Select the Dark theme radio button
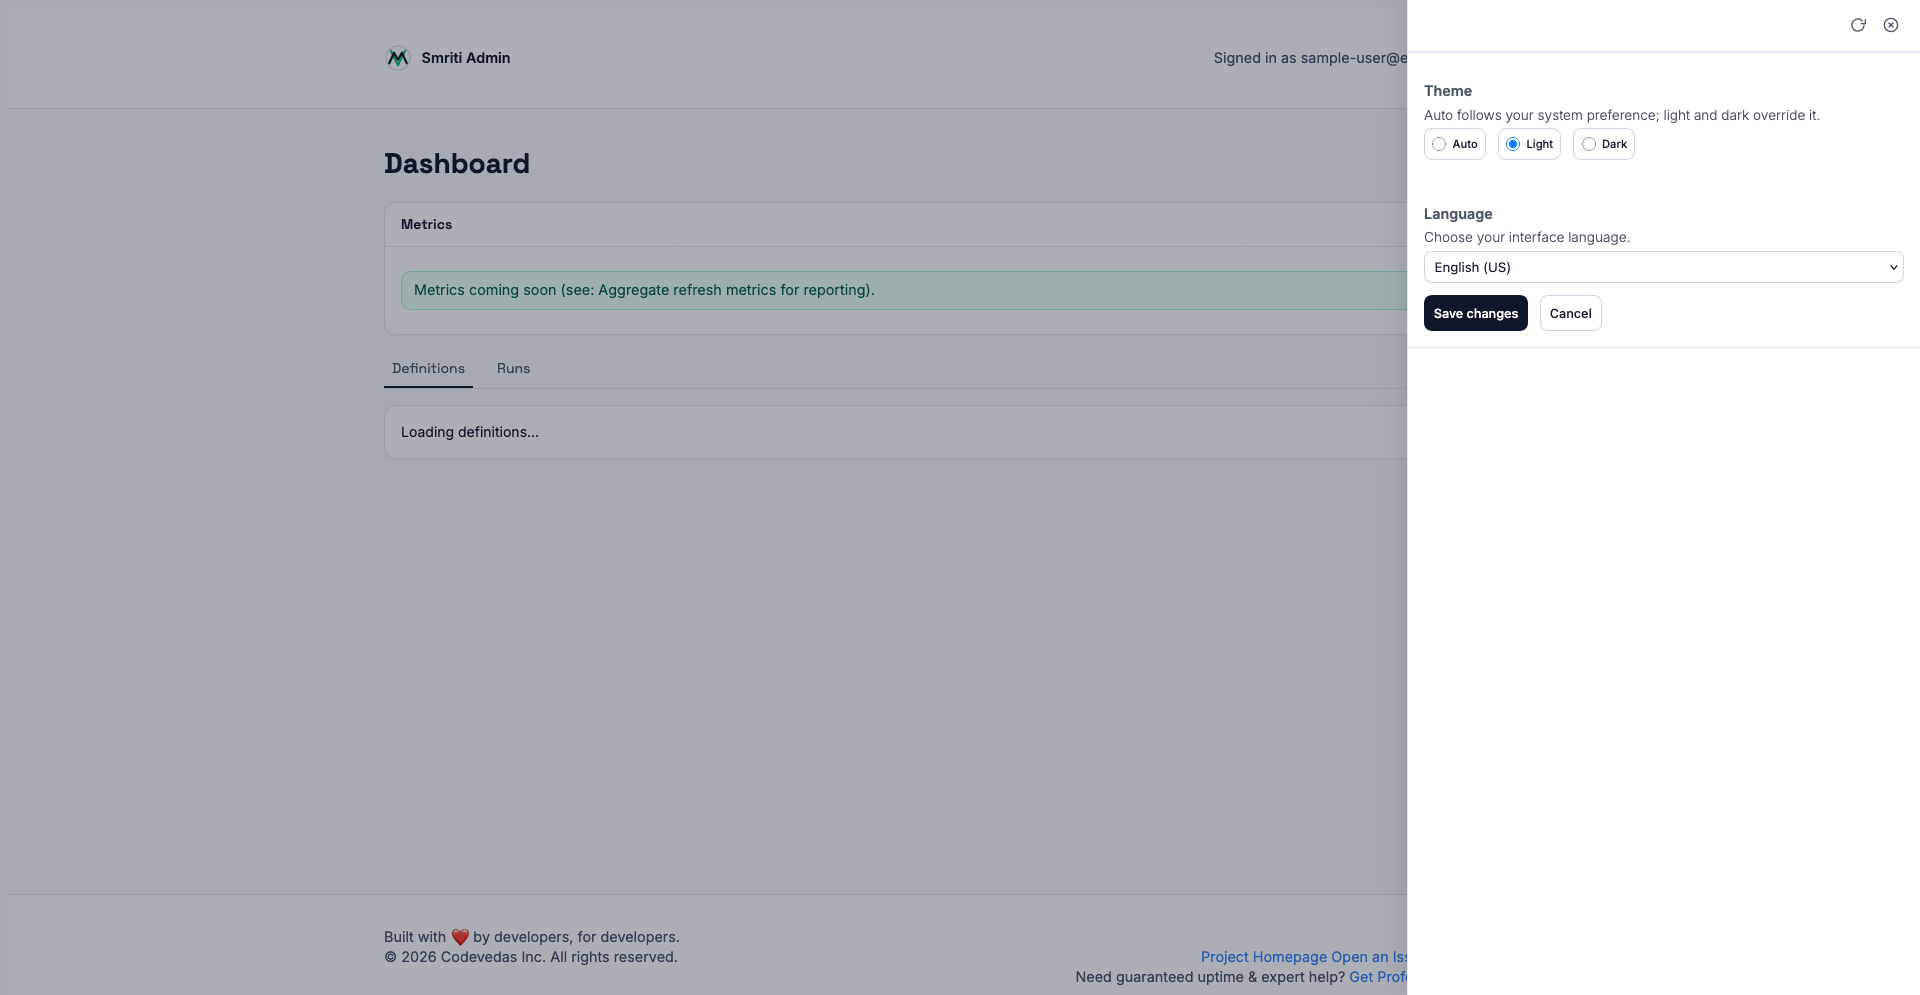The image size is (1920, 995). click(1589, 144)
